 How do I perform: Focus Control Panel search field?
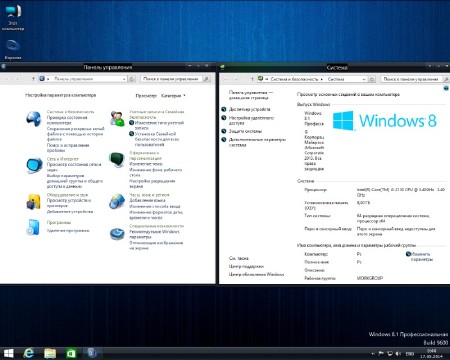pos(172,79)
